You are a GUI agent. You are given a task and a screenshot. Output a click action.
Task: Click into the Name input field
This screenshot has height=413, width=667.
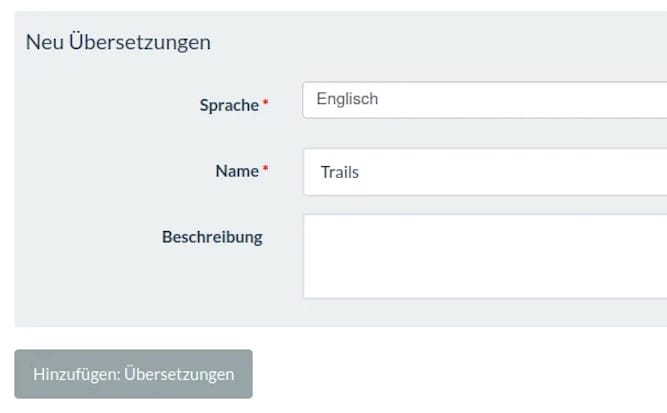(484, 172)
